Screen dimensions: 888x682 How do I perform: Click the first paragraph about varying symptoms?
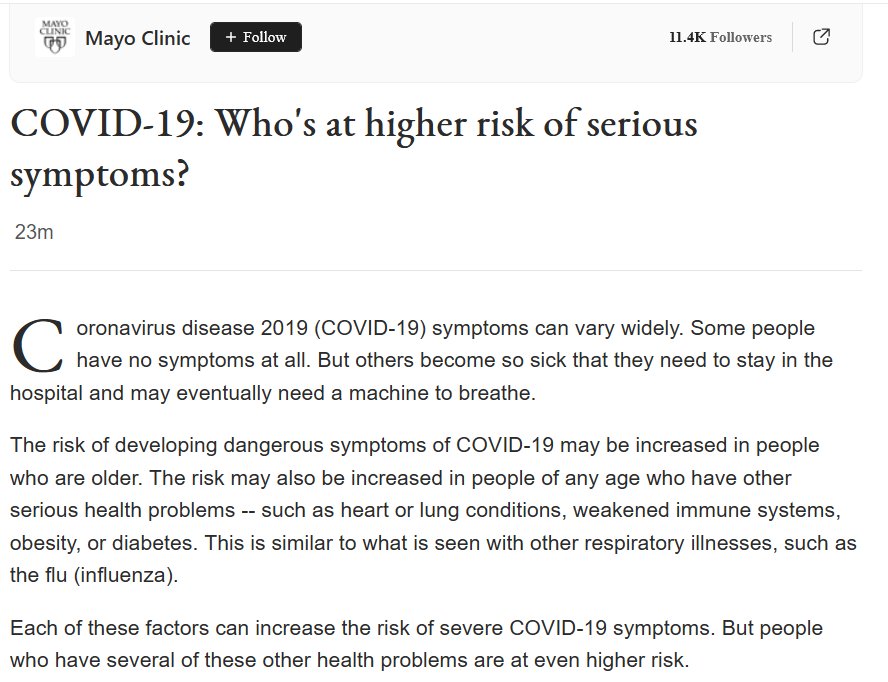440,359
